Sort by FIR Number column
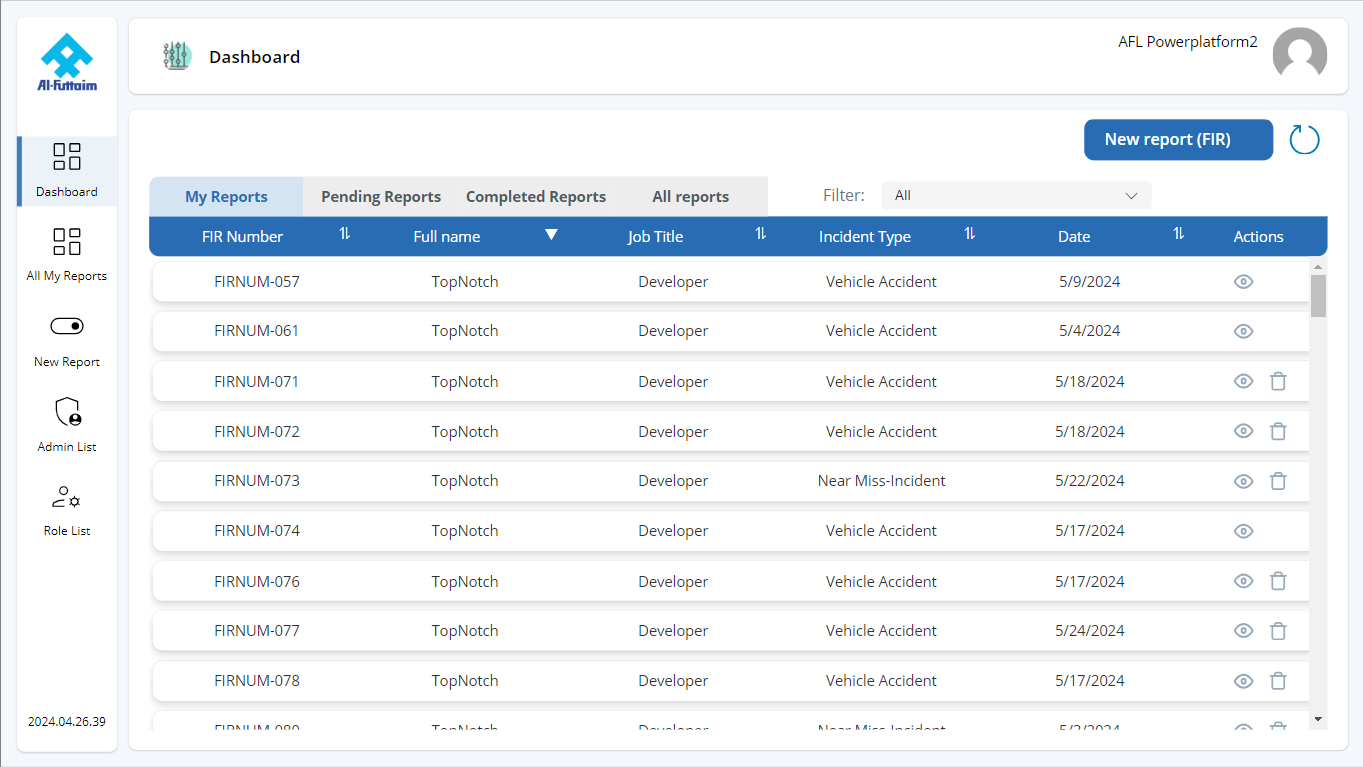The height and width of the screenshot is (767, 1363). point(345,234)
